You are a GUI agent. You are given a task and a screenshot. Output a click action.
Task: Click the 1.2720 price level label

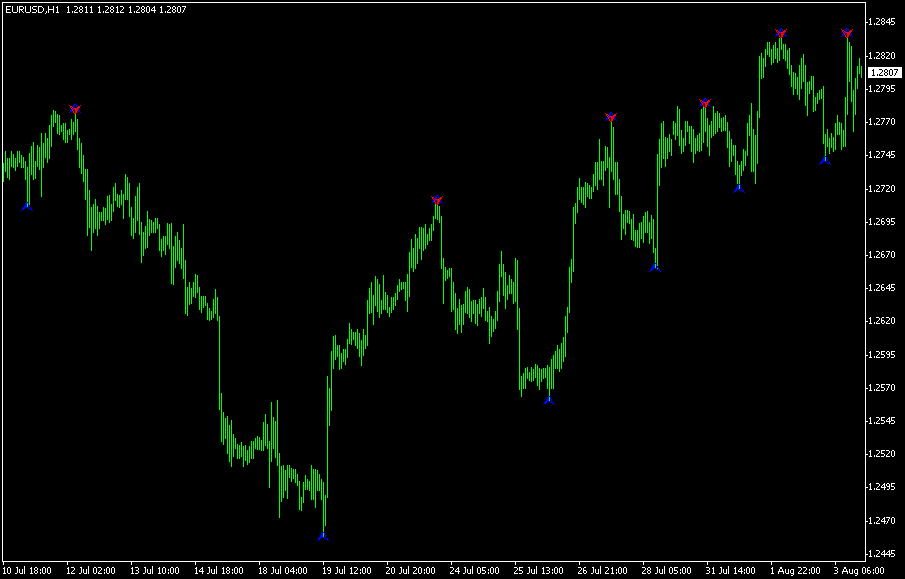coord(884,188)
